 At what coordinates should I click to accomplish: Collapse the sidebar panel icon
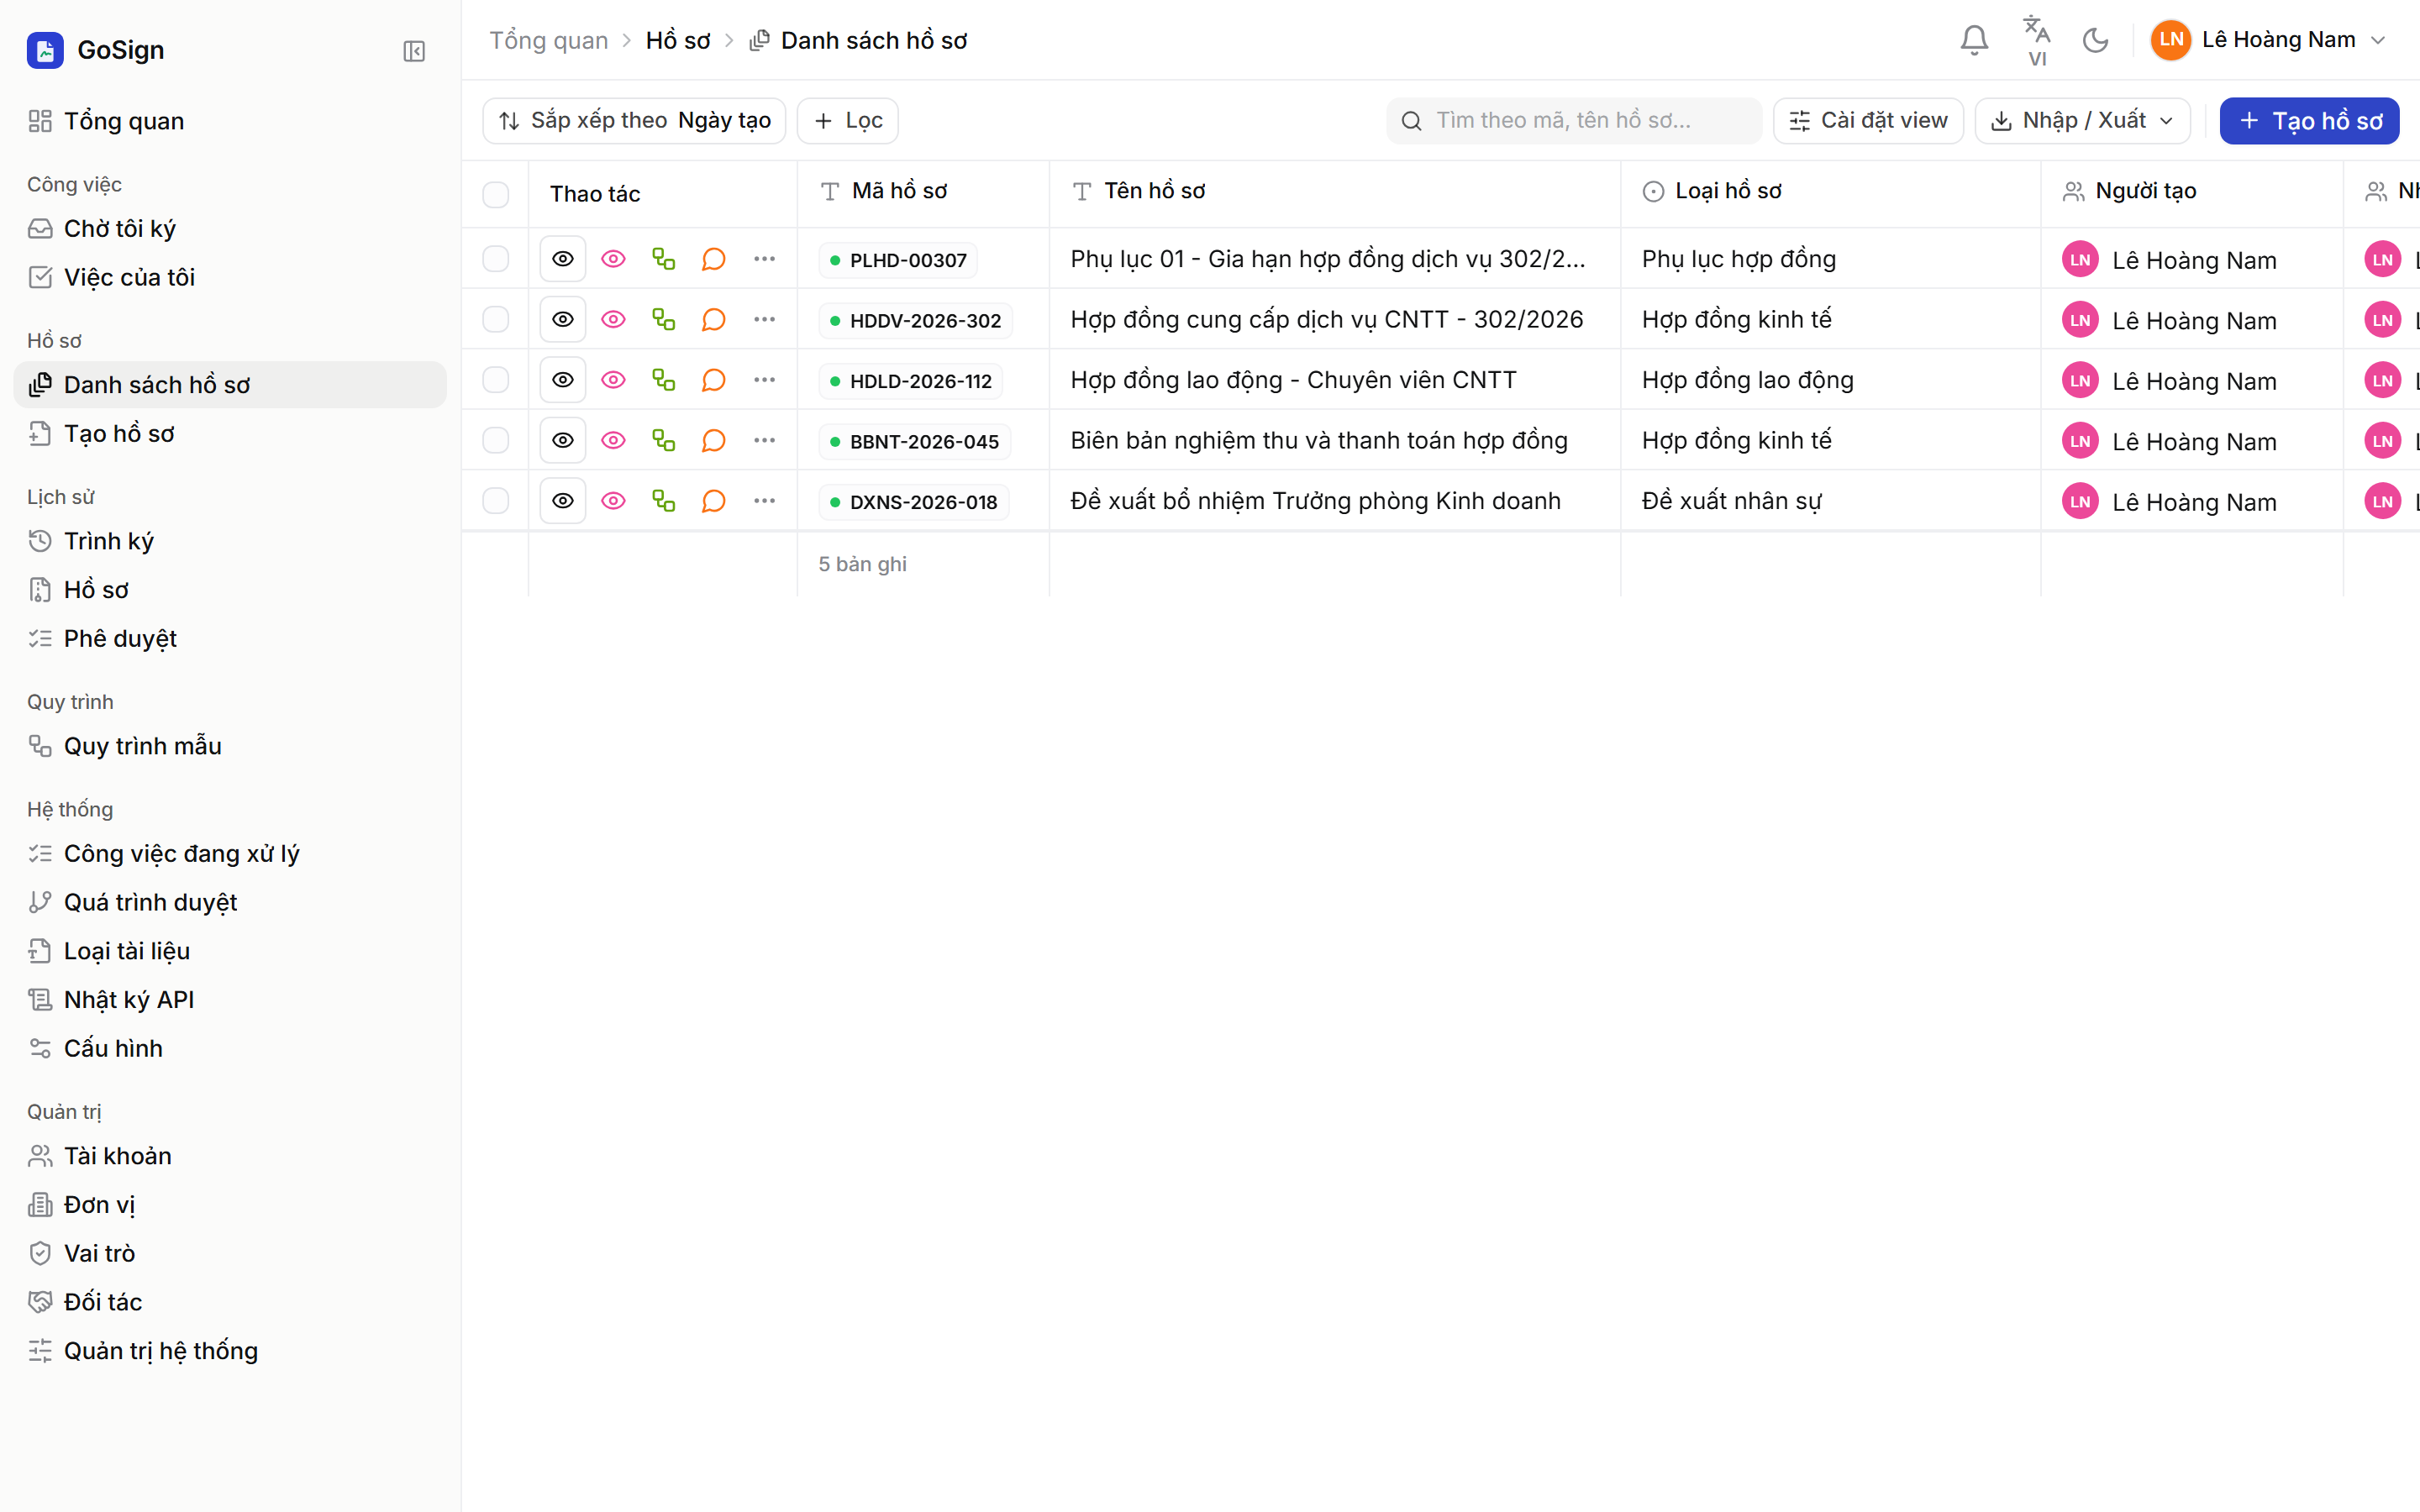pos(414,51)
